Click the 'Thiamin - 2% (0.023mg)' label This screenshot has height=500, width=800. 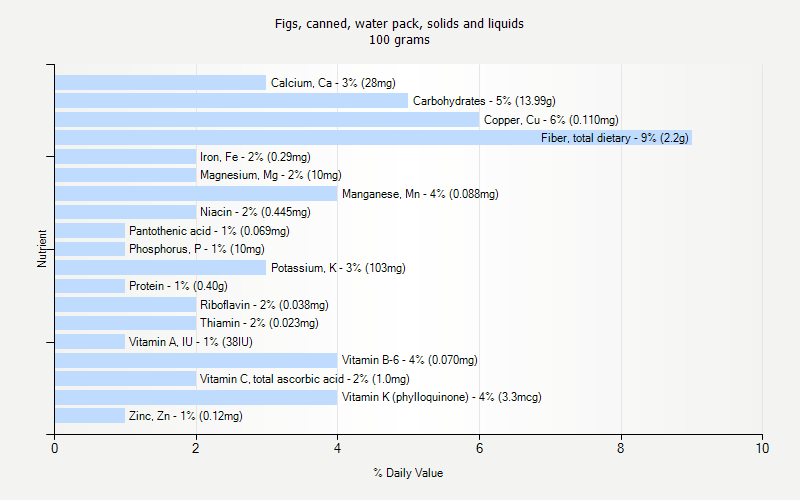coord(259,323)
